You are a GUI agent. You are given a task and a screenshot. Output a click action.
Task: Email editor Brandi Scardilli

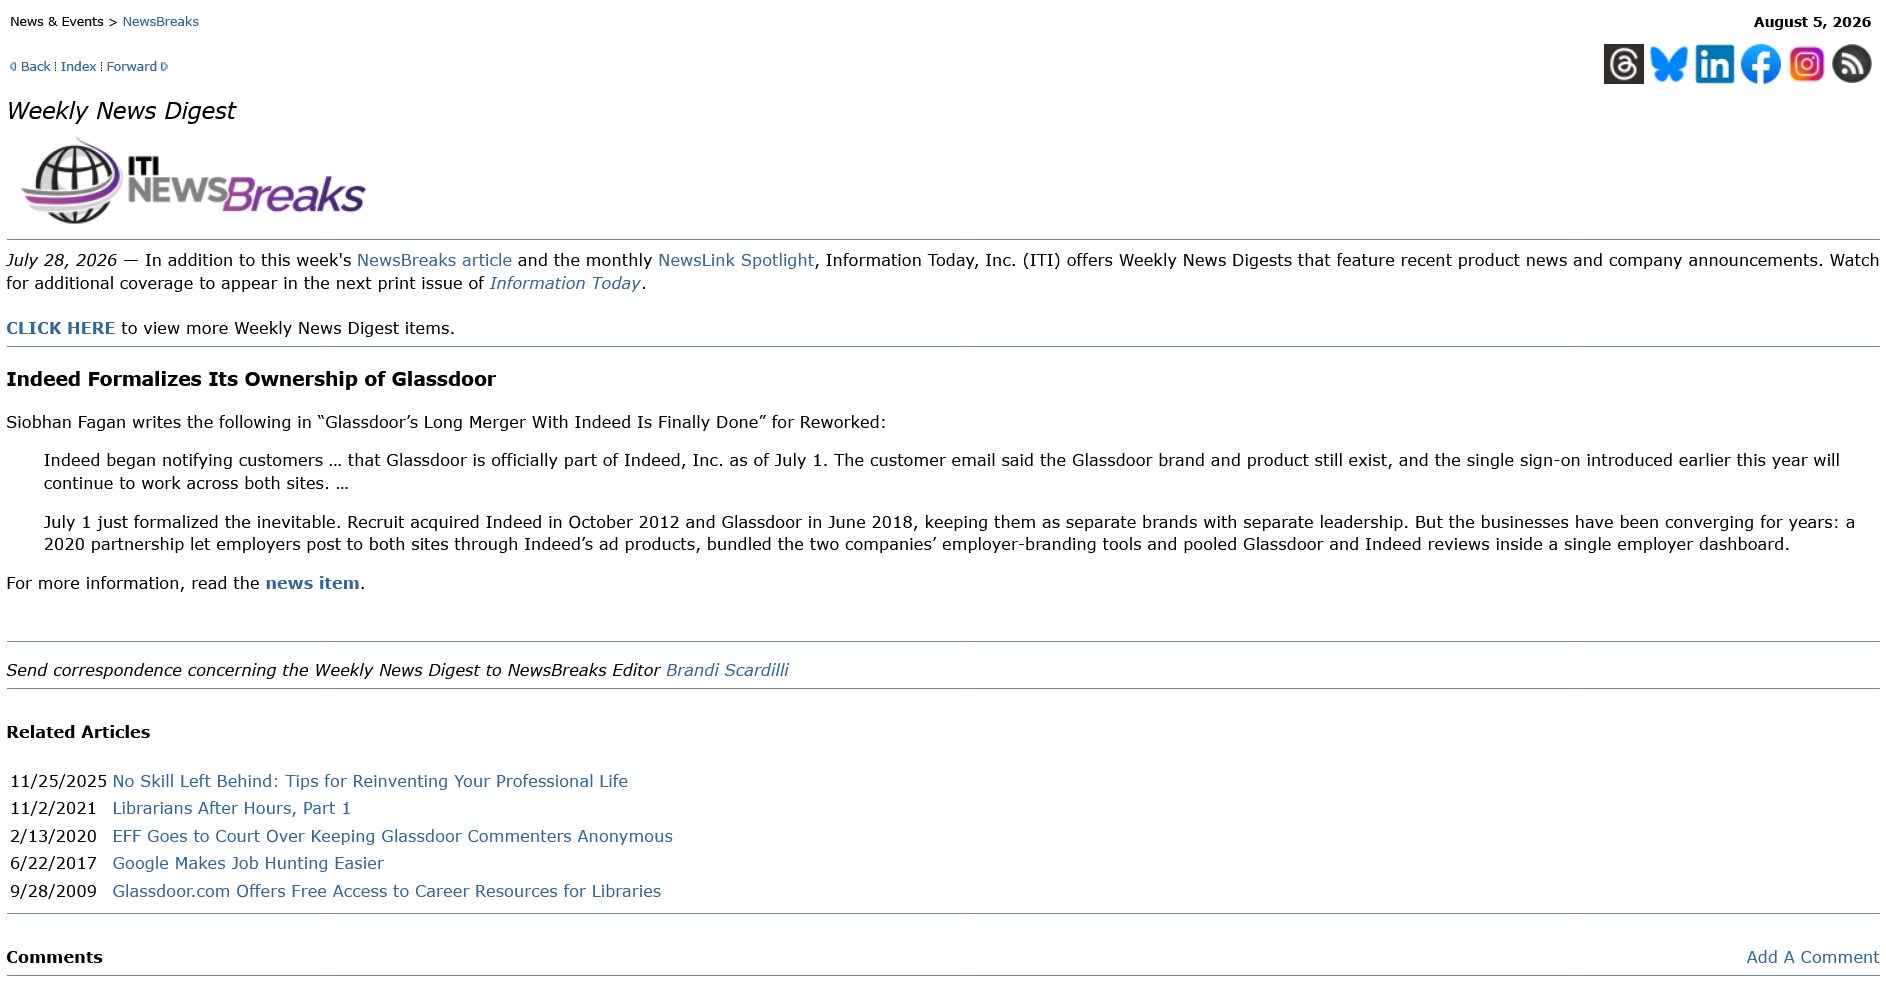pyautogui.click(x=727, y=670)
